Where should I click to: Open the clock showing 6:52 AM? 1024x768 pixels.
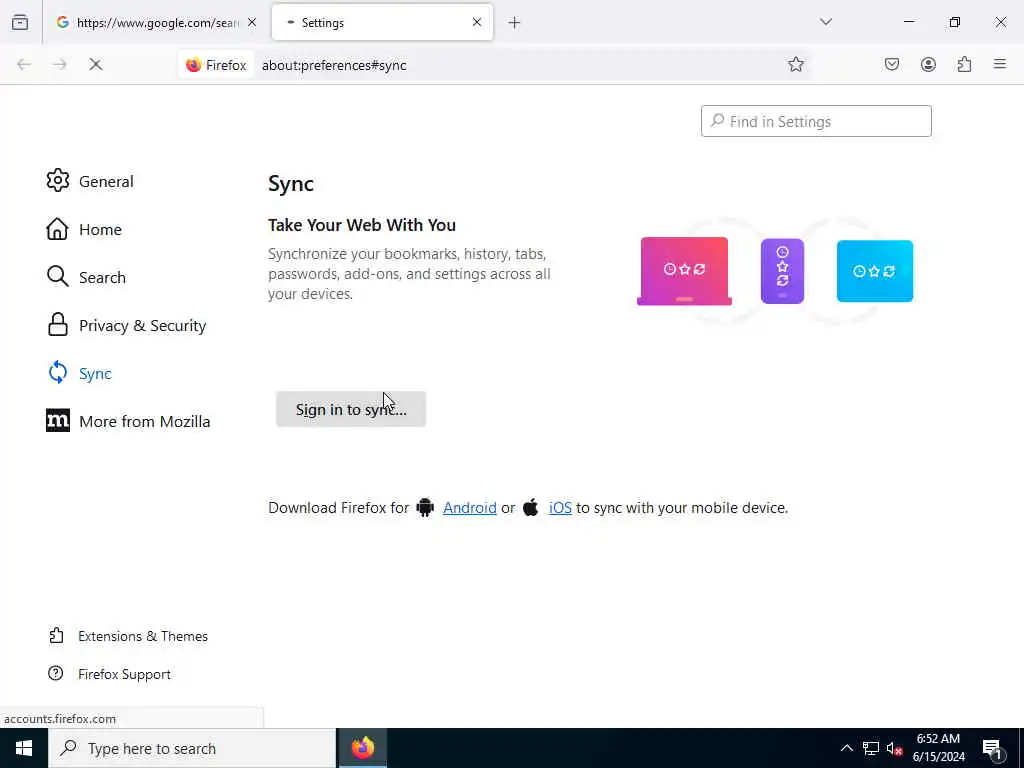click(x=939, y=748)
